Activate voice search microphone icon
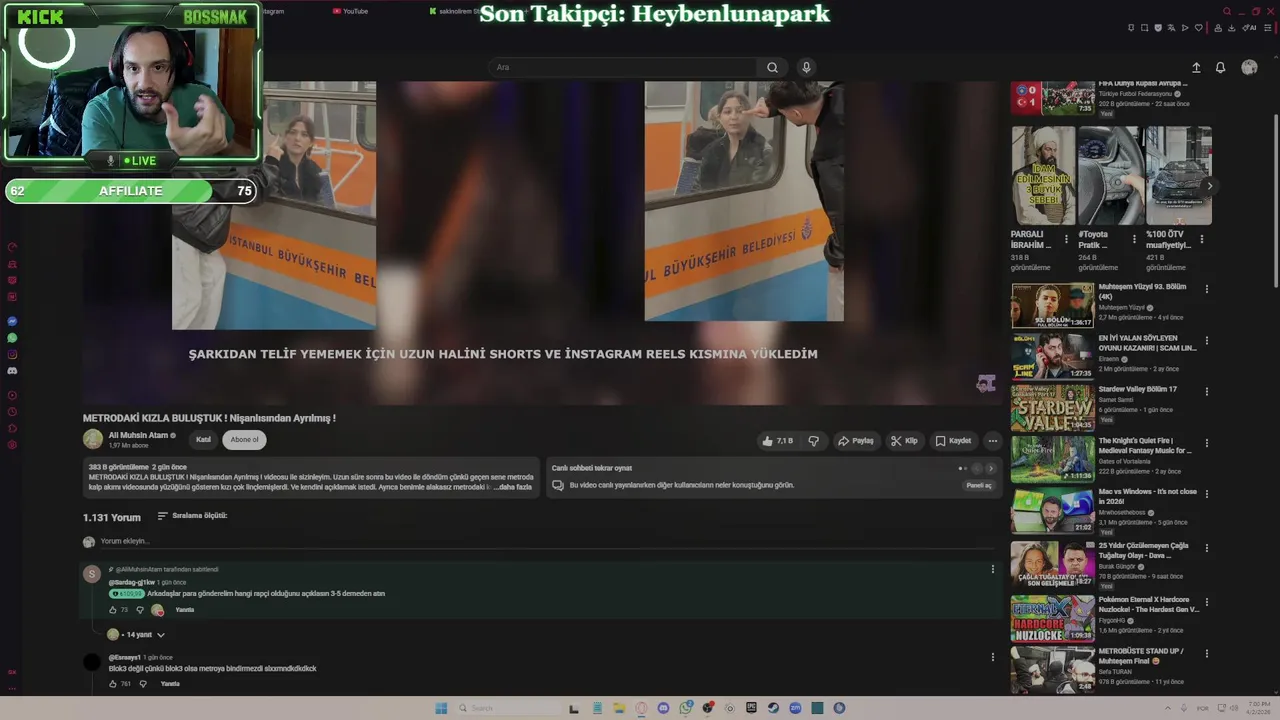The image size is (1280, 720). point(806,67)
